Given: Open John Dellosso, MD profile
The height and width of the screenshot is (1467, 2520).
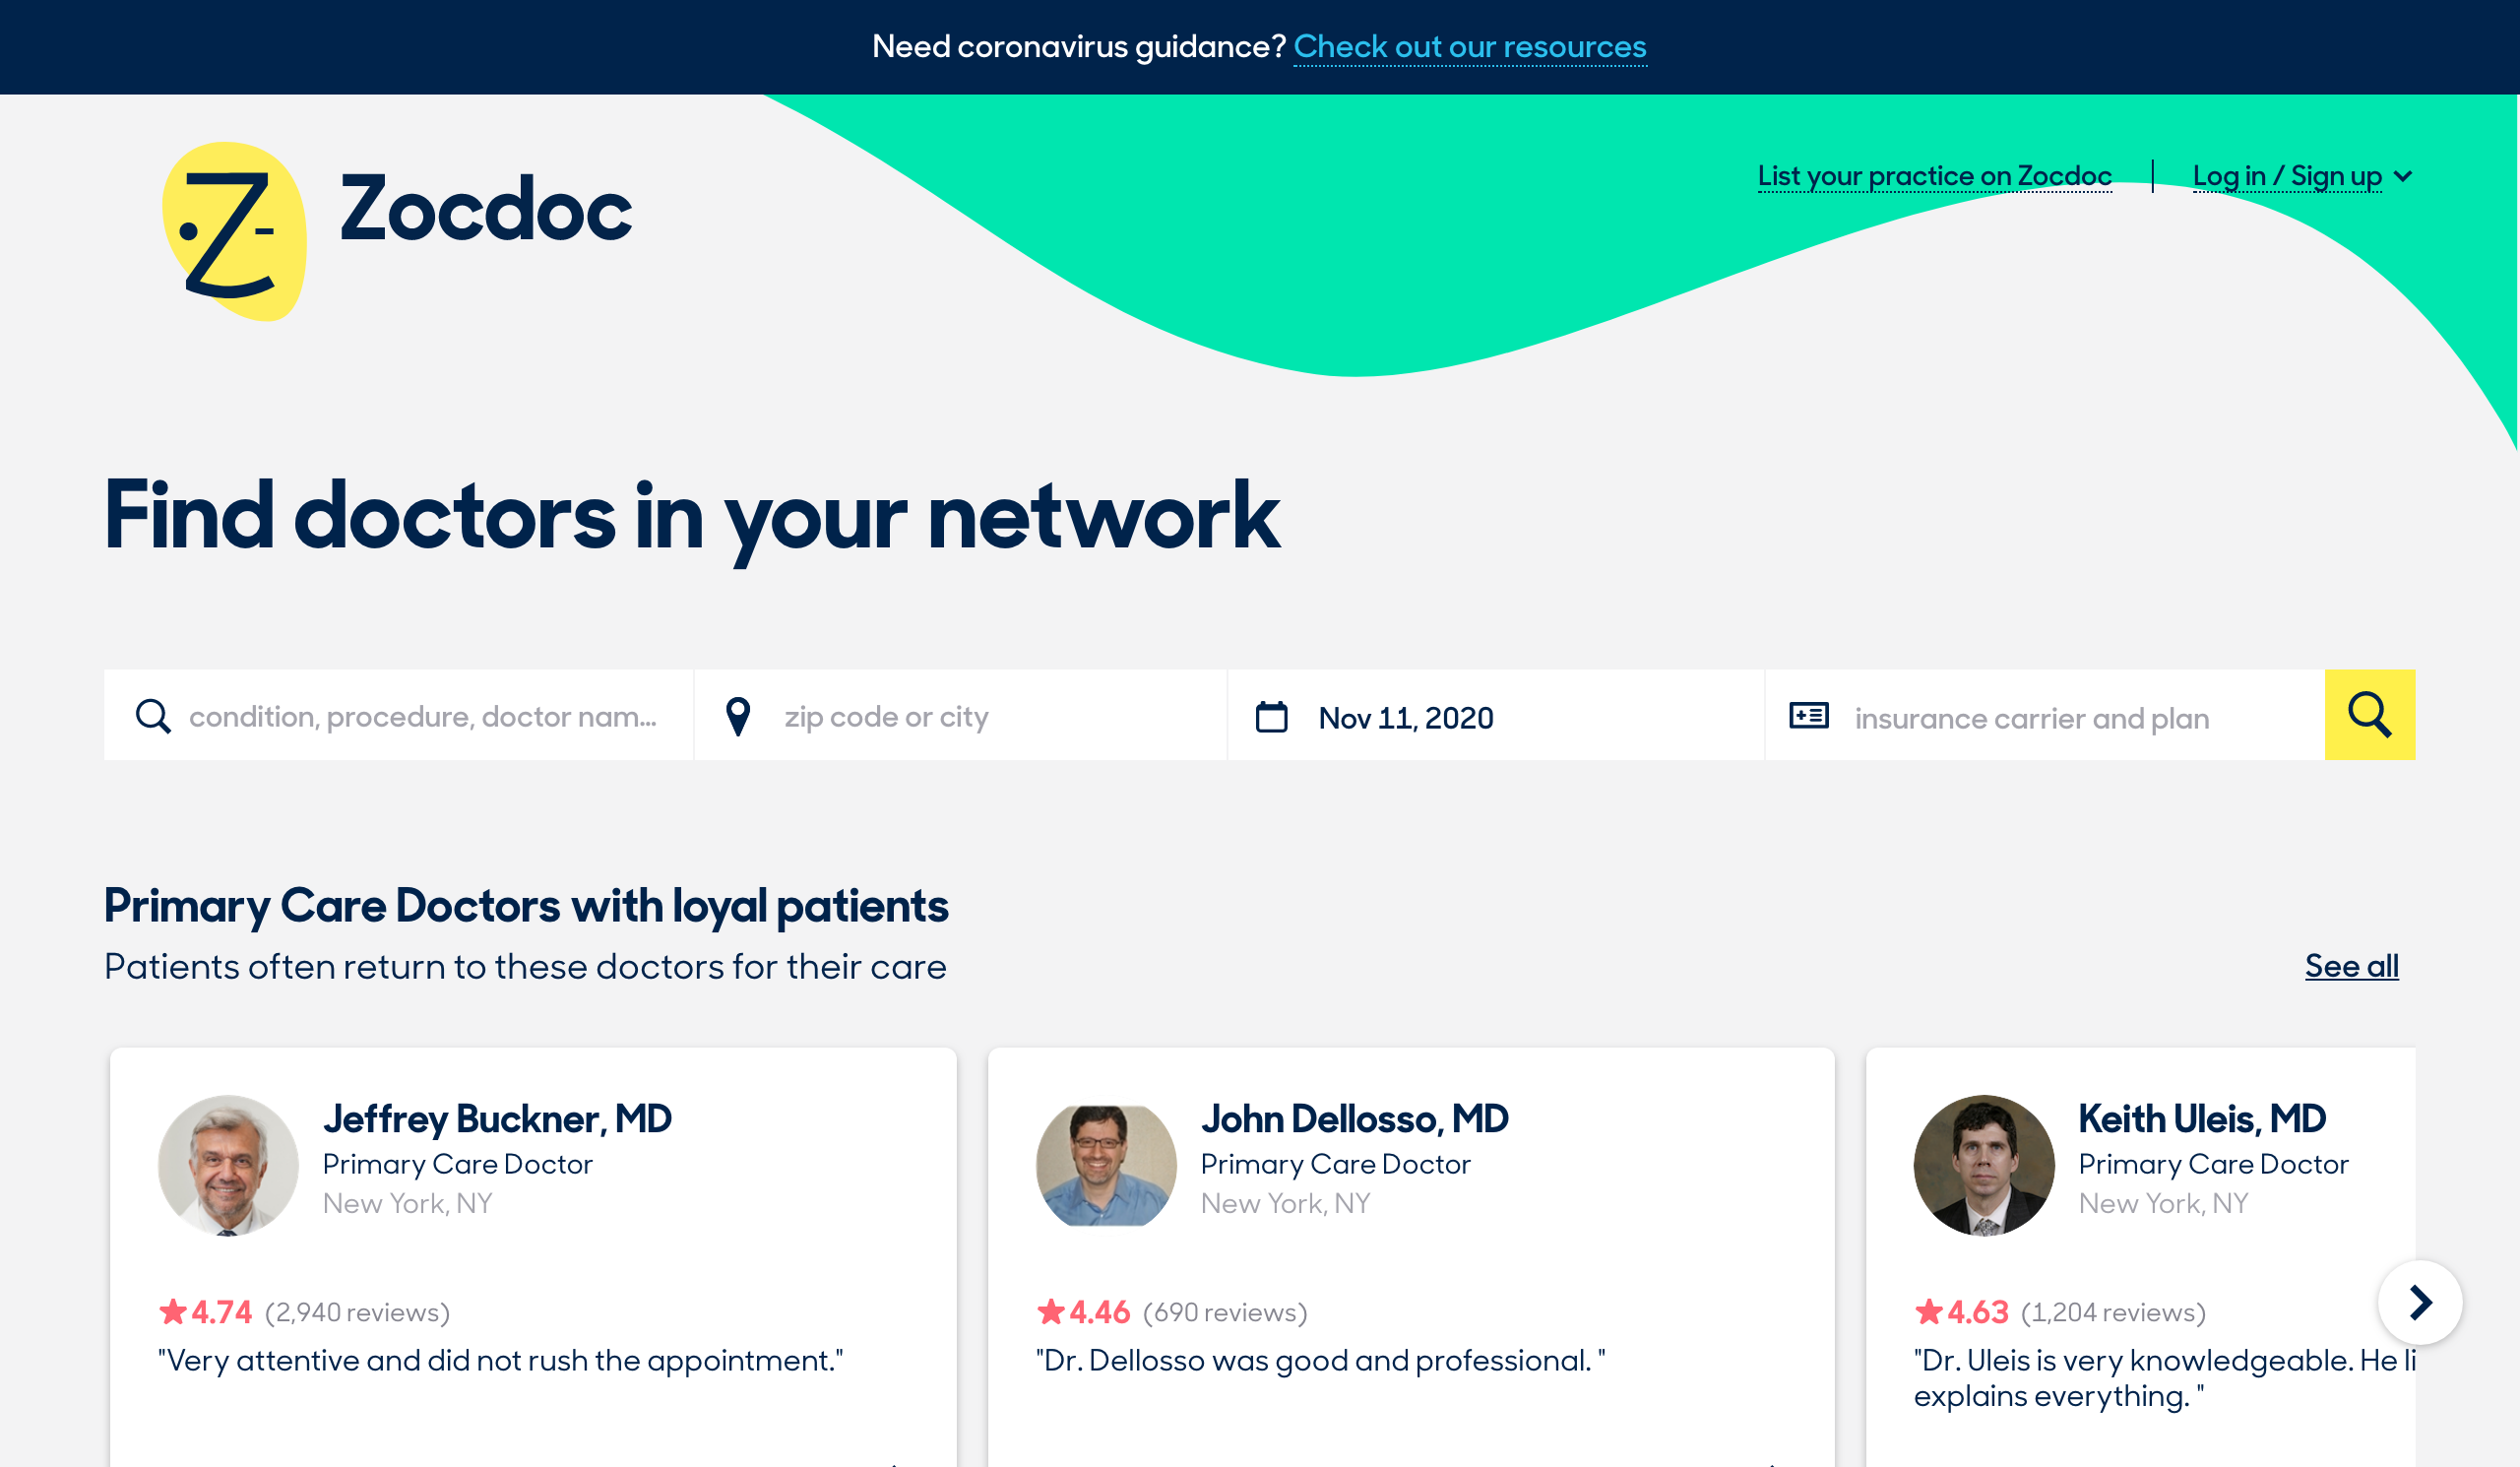Looking at the screenshot, I should [1354, 1119].
